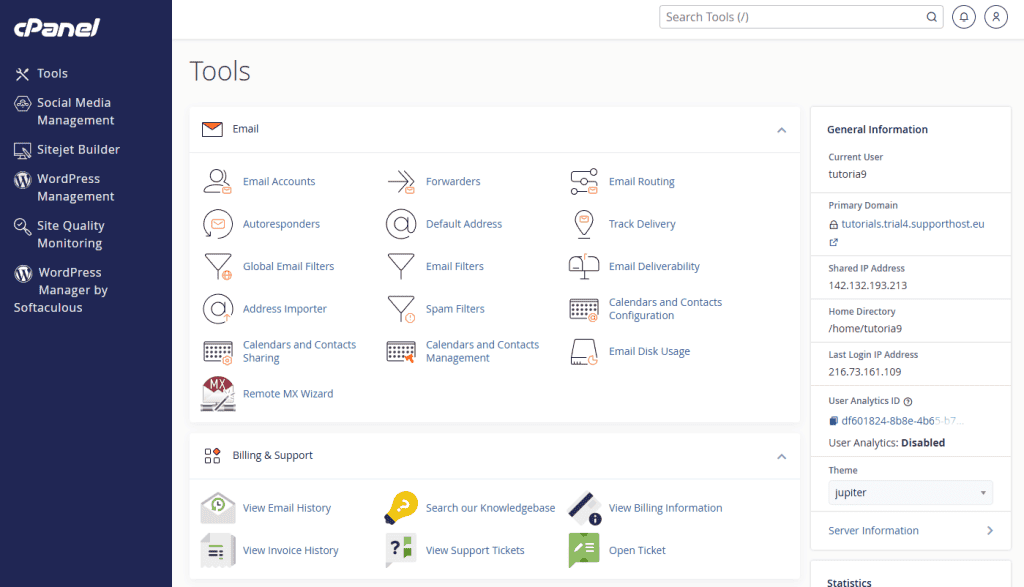Screen dimensions: 1024x587
Task: Click the Track Delivery icon
Action: point(584,224)
